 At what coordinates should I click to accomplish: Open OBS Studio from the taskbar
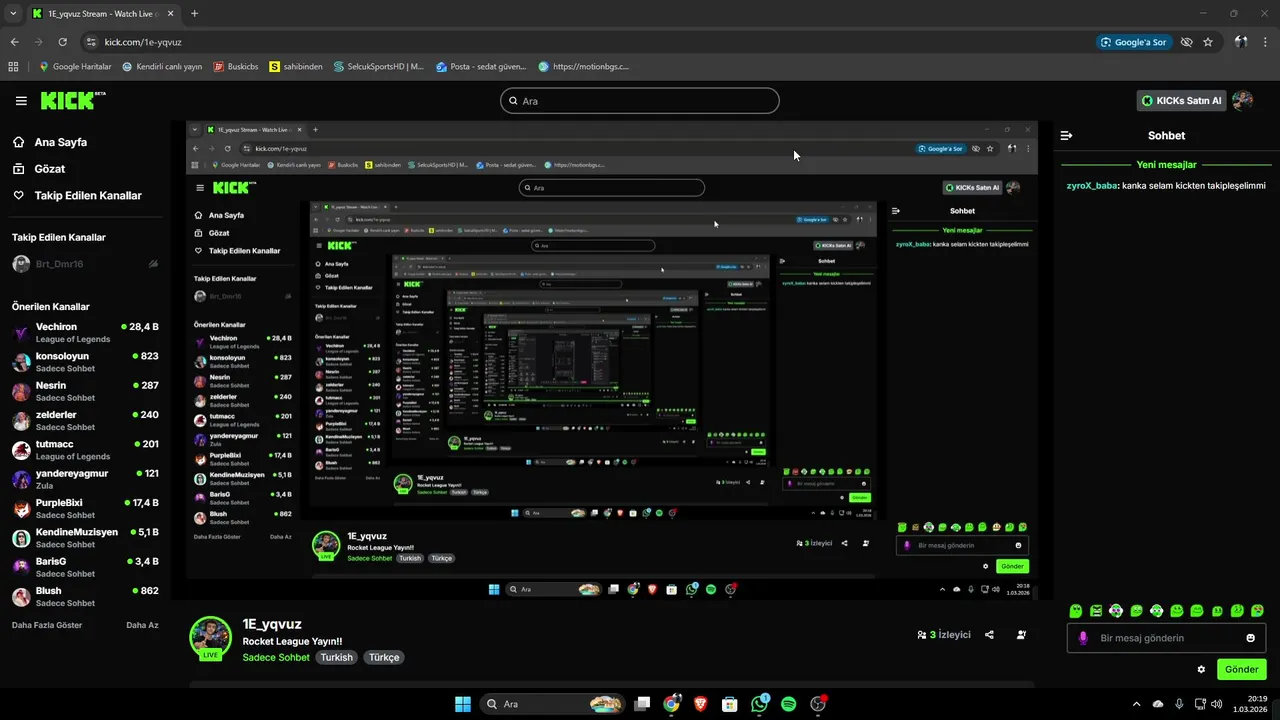point(818,704)
